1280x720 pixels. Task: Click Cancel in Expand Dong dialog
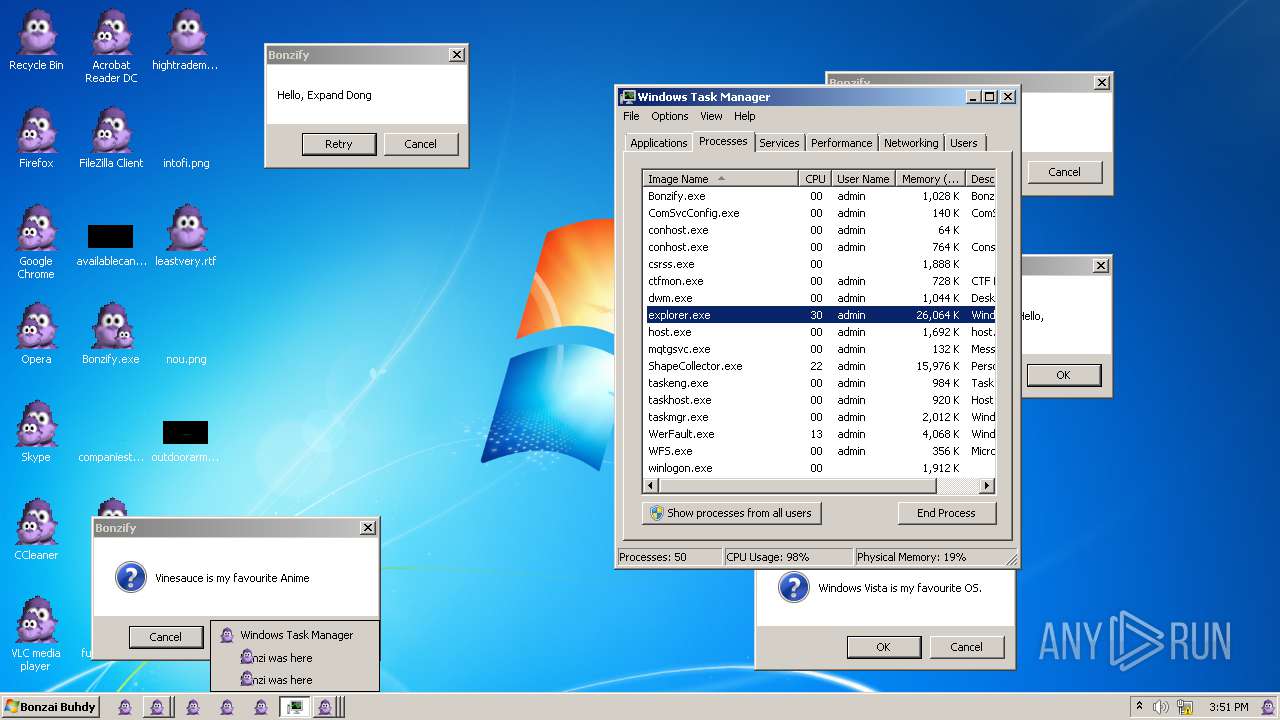point(420,144)
